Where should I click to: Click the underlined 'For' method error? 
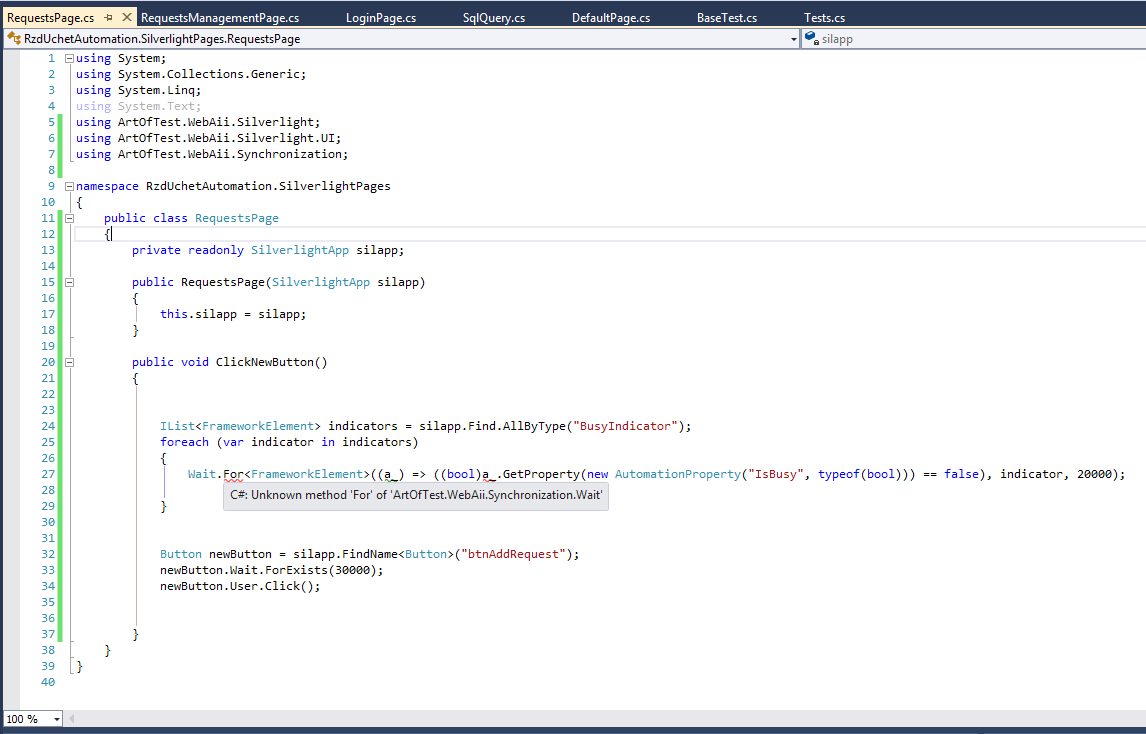coord(232,474)
